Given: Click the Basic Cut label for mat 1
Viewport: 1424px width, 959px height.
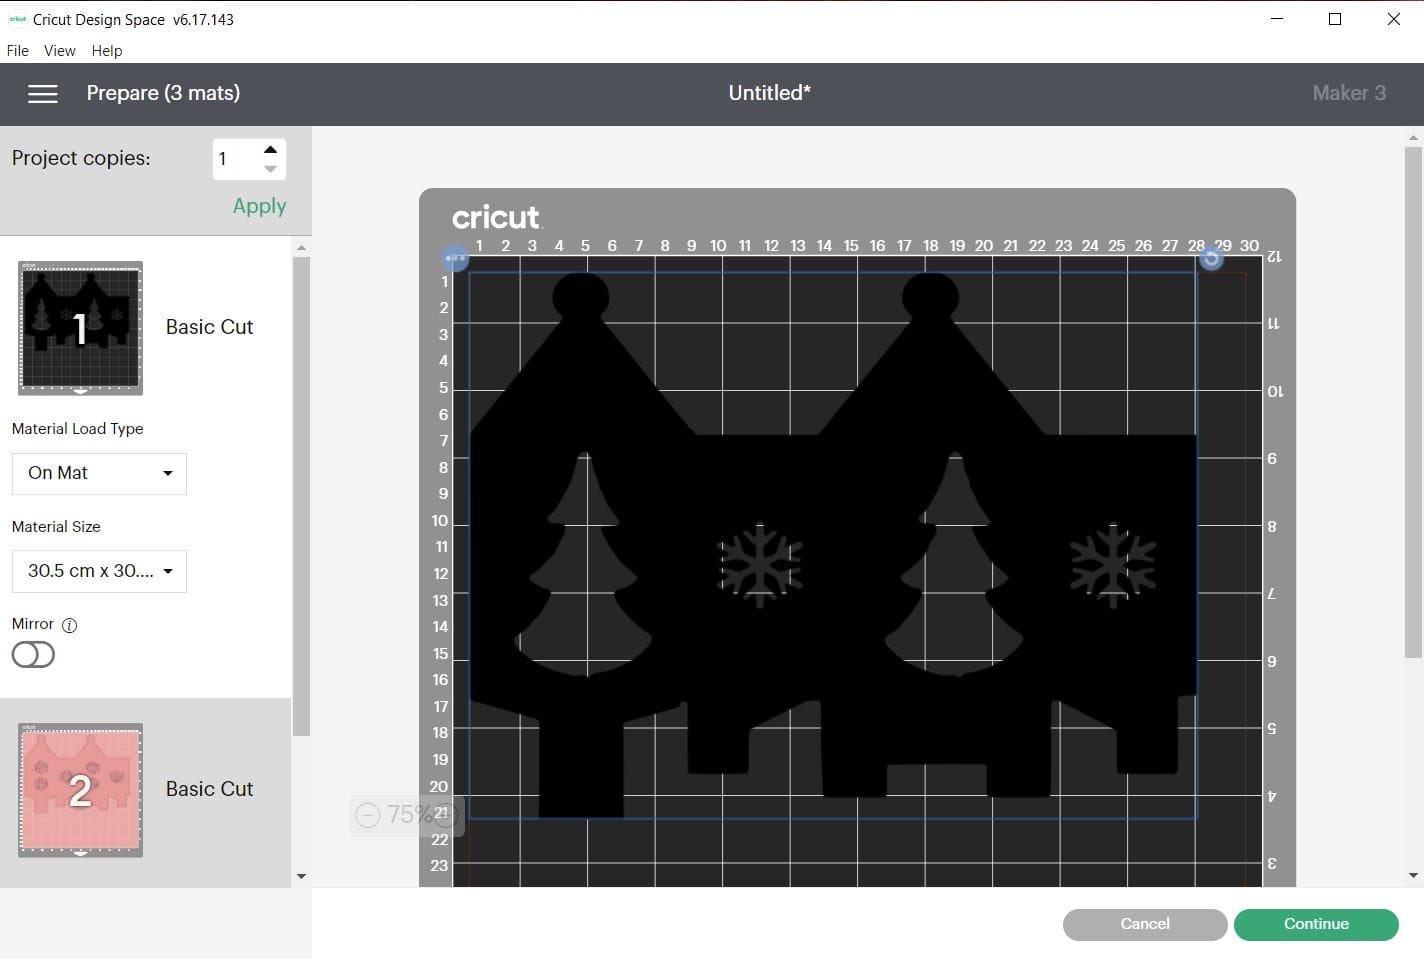Looking at the screenshot, I should [209, 327].
